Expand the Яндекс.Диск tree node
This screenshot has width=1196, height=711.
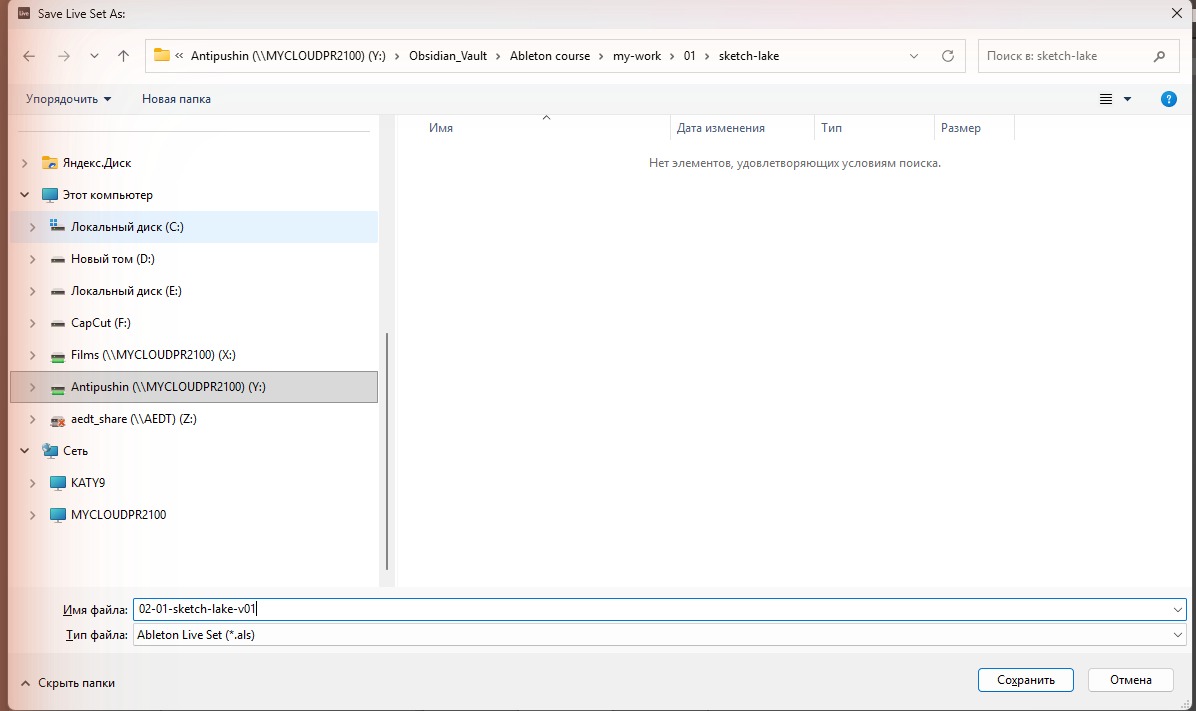pos(24,162)
